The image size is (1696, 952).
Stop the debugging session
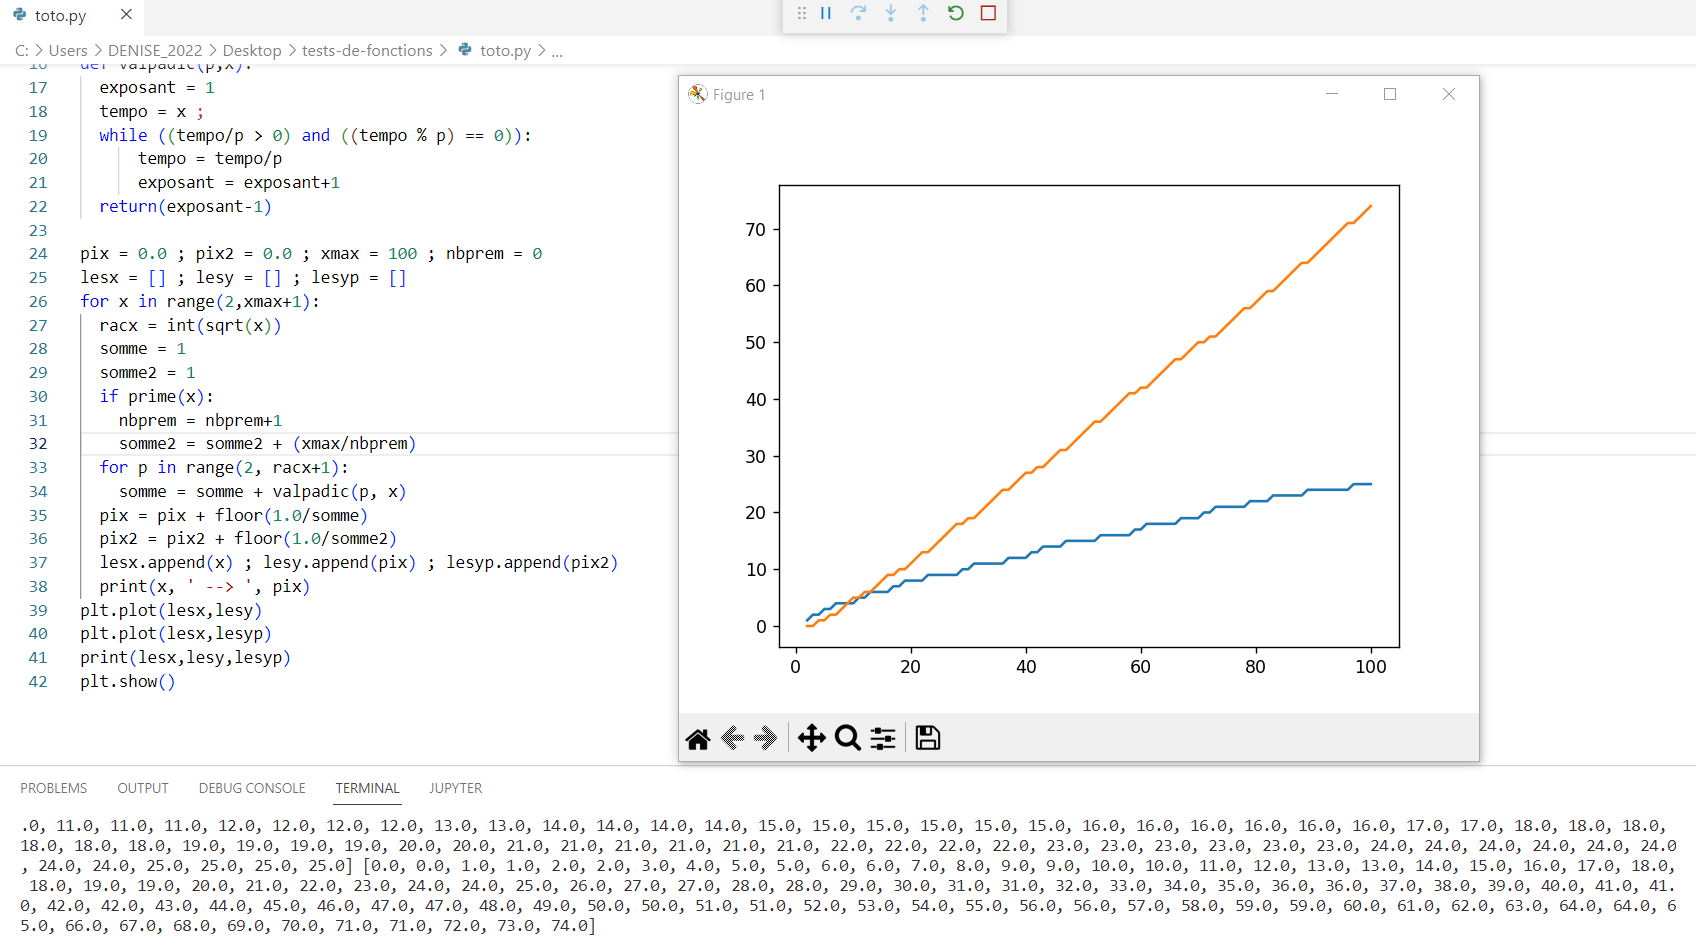[x=988, y=13]
